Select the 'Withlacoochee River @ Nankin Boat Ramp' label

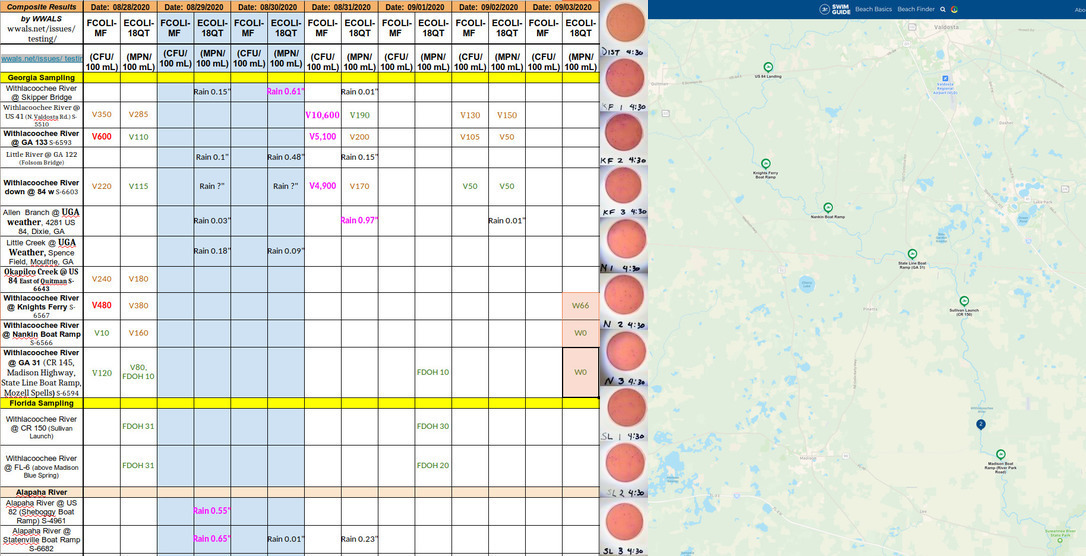tap(42, 333)
